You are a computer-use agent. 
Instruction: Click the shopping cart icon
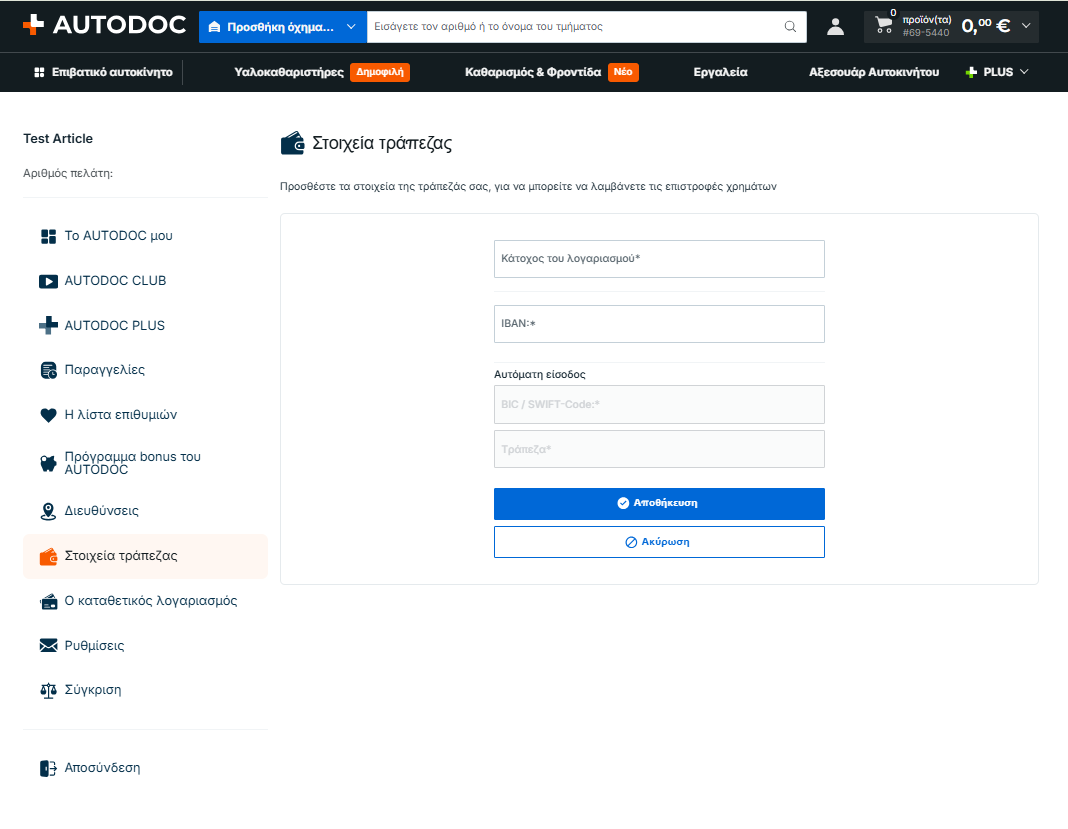(883, 25)
